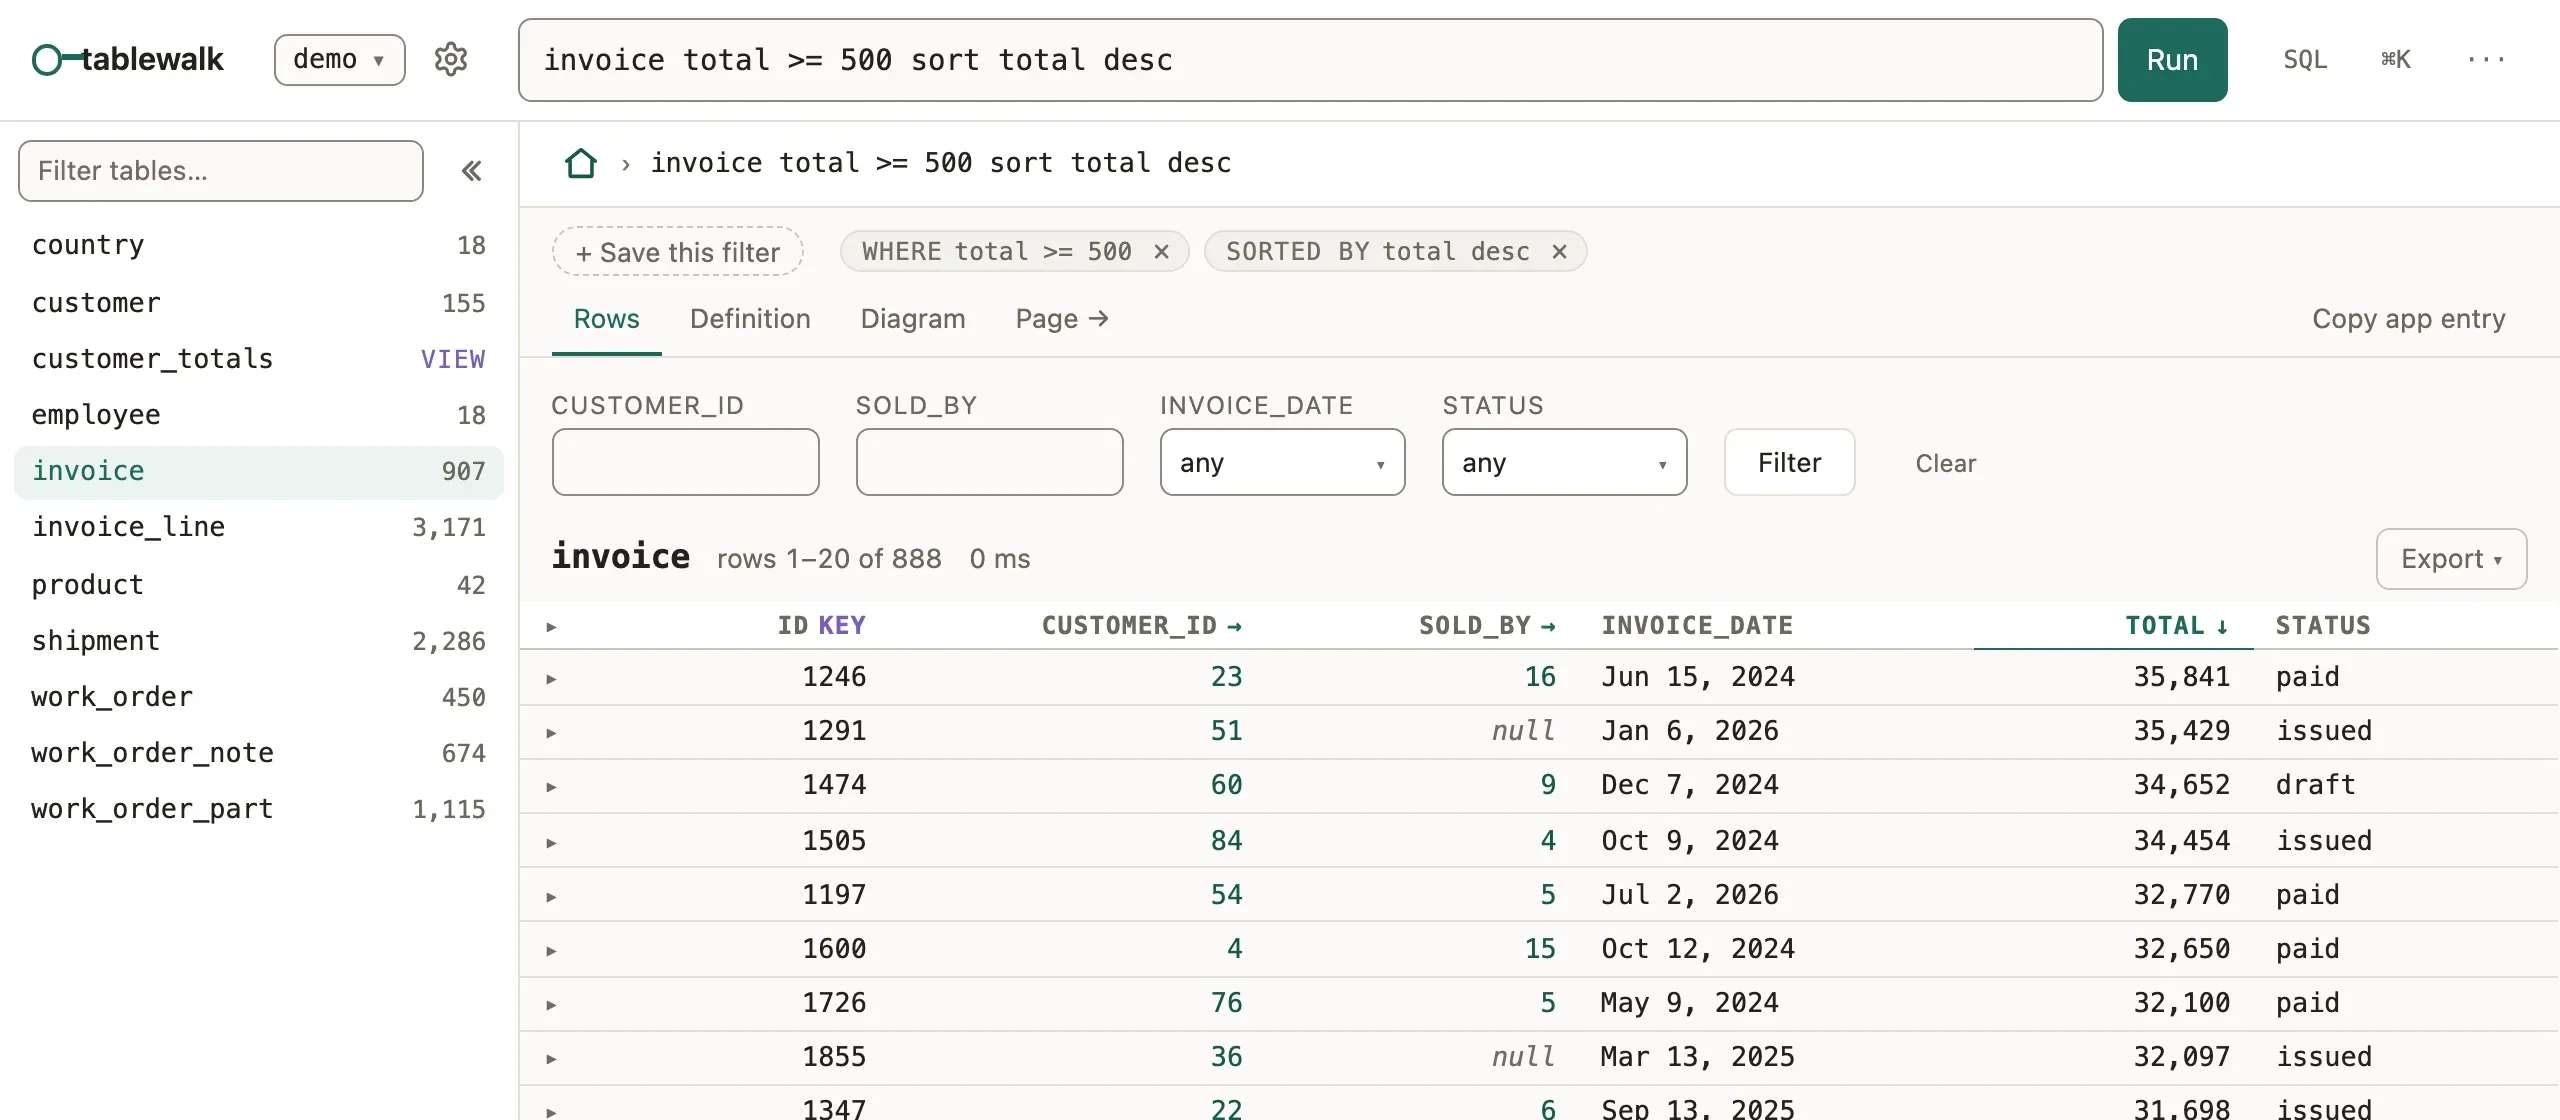The image size is (2560, 1120).
Task: Sort by the ID KEY column header
Action: (821, 626)
